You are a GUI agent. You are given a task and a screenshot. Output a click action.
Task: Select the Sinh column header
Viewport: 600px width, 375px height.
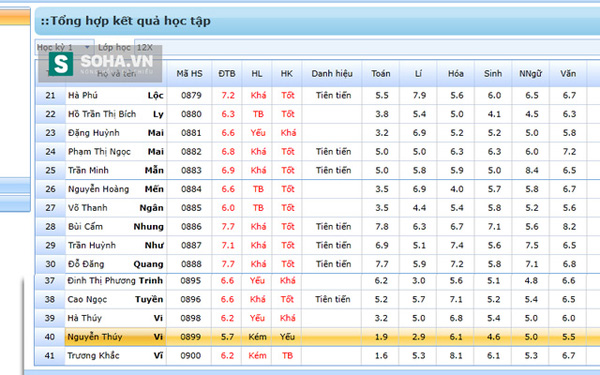[493, 73]
